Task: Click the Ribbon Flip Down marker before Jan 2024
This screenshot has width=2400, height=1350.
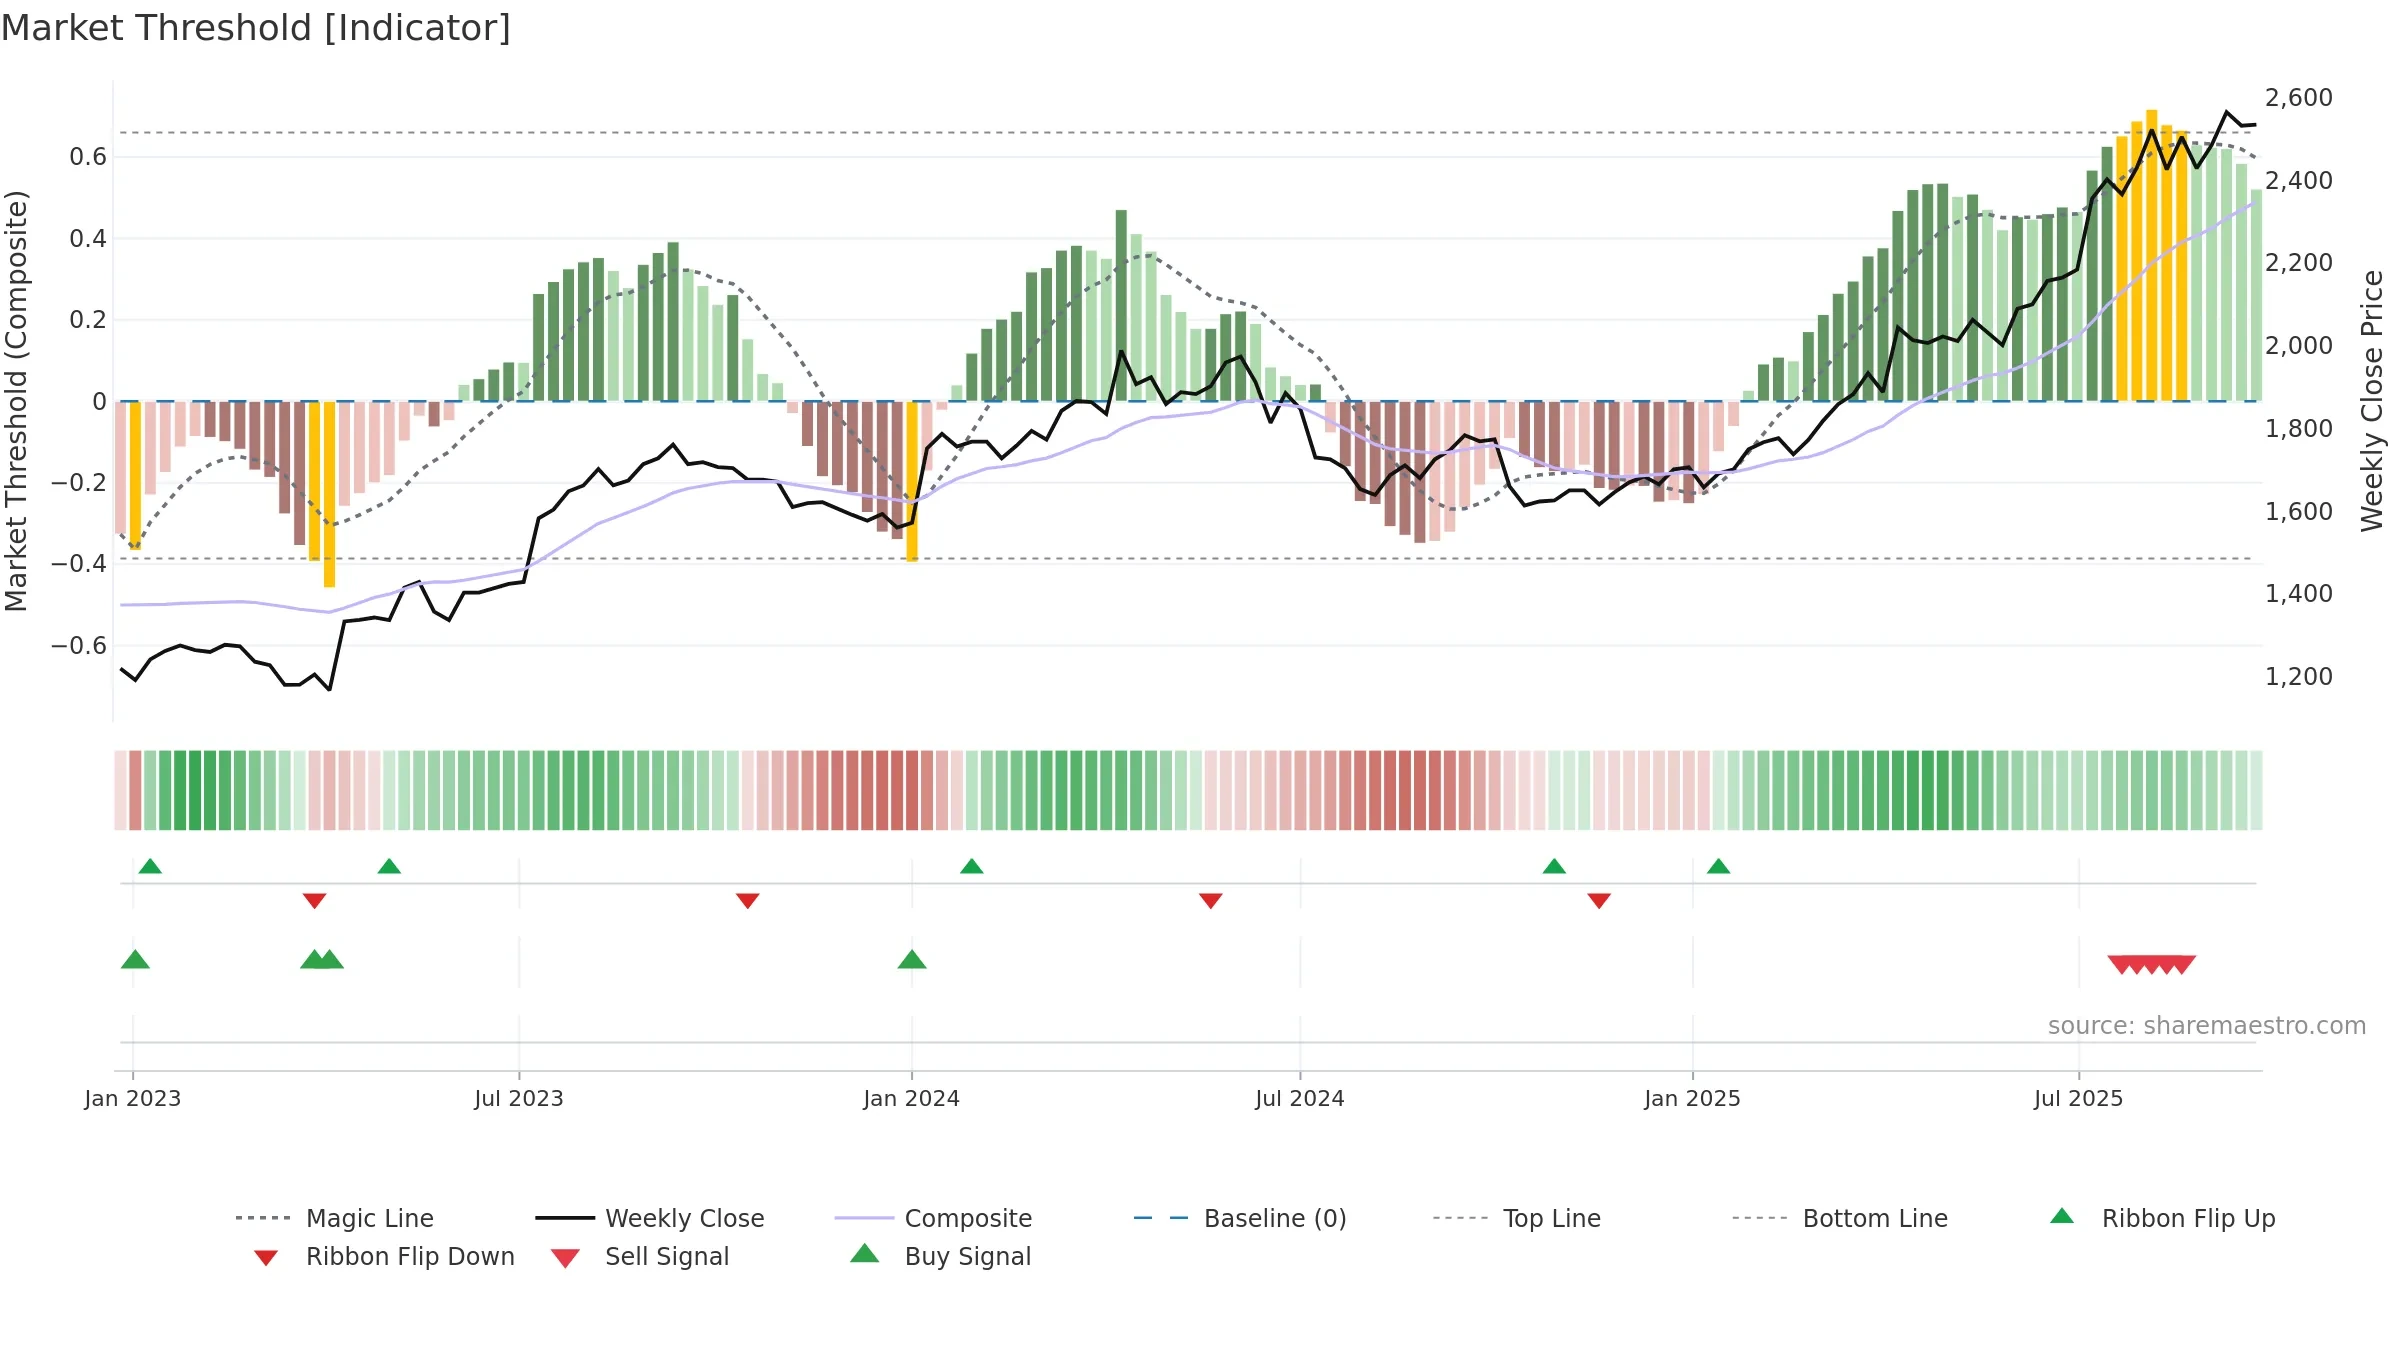Action: coord(747,901)
